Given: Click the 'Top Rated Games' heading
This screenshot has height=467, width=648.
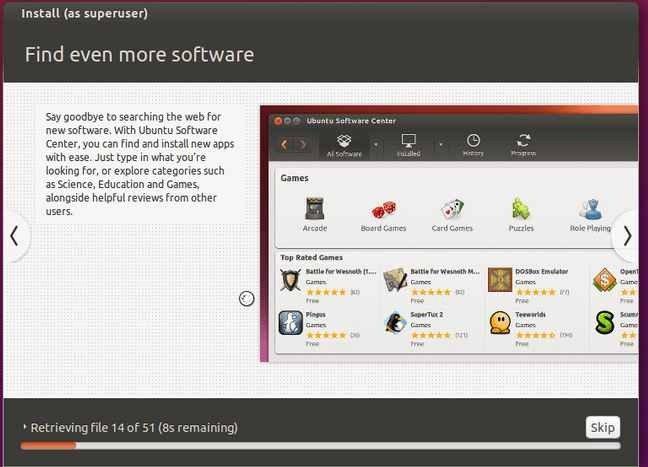Looking at the screenshot, I should pos(312,257).
